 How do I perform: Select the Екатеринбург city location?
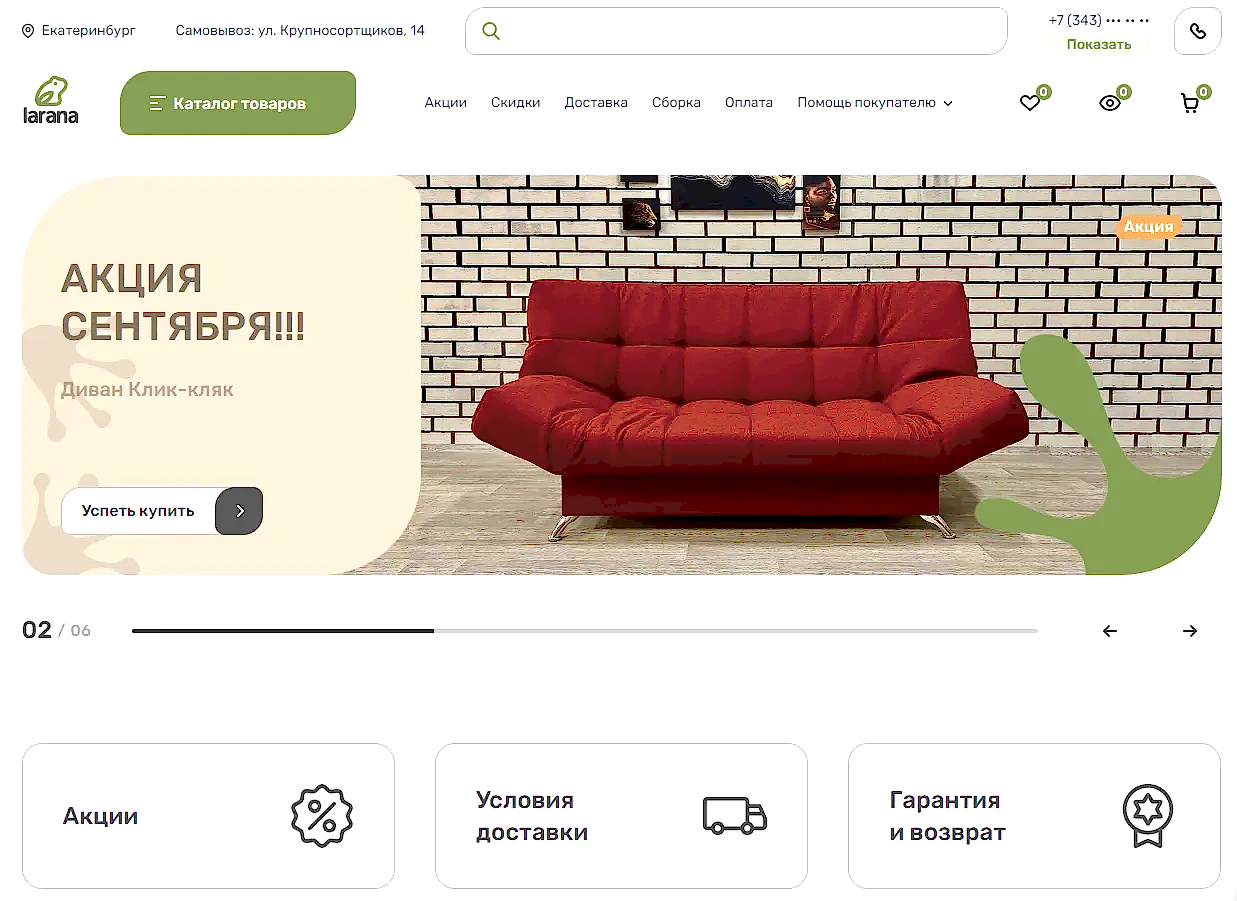pyautogui.click(x=79, y=31)
